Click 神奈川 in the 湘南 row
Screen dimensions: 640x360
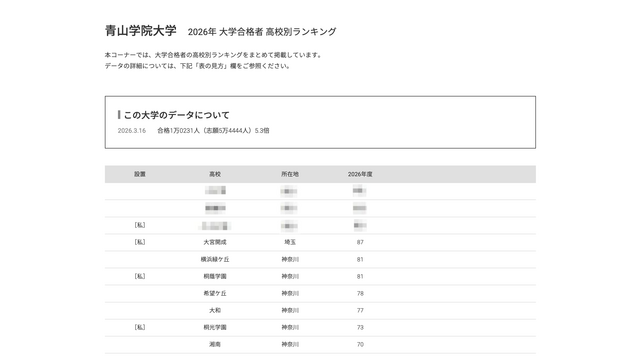[x=290, y=344]
